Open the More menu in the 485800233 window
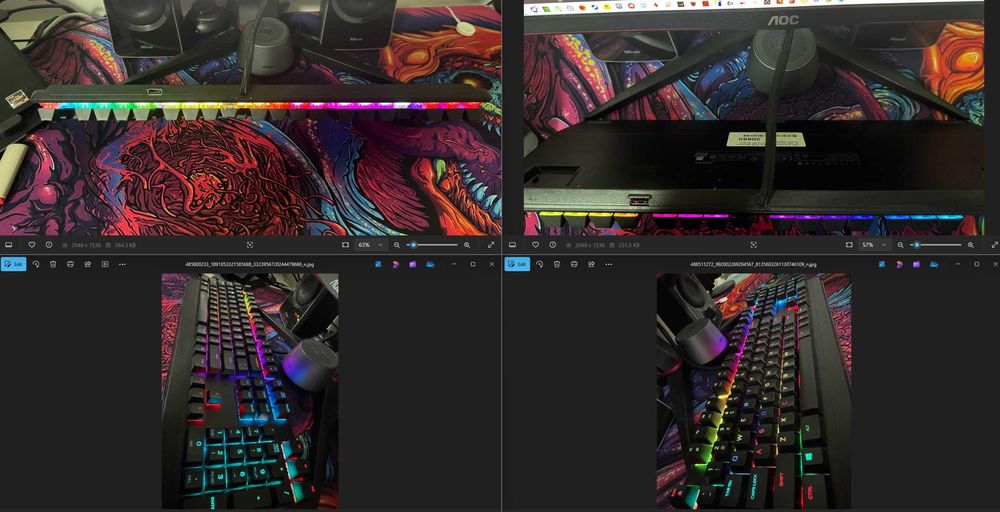Image resolution: width=1000 pixels, height=512 pixels. (x=122, y=264)
